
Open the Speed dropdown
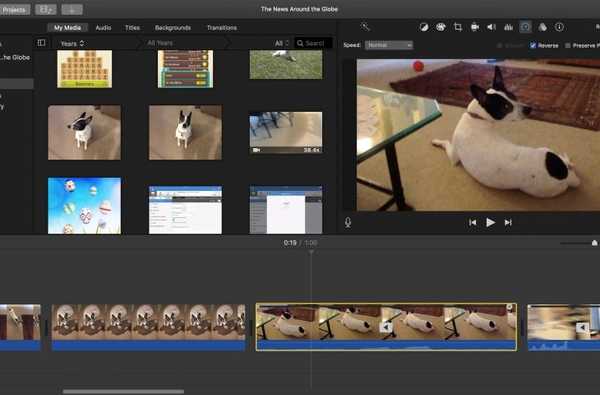pyautogui.click(x=389, y=45)
